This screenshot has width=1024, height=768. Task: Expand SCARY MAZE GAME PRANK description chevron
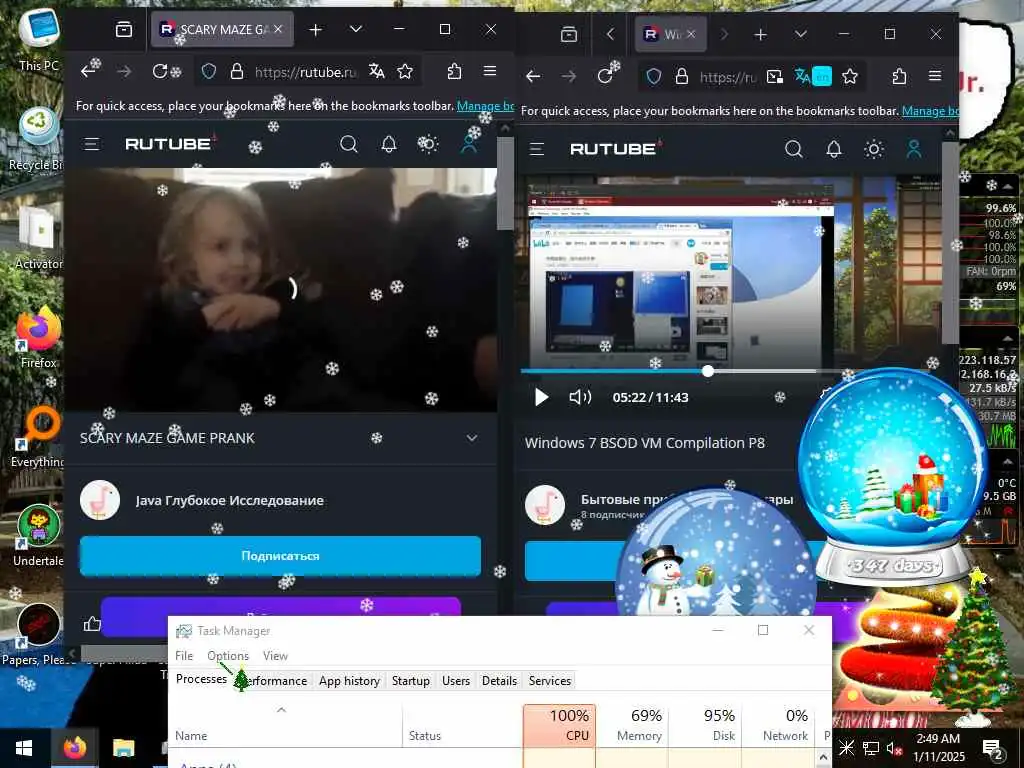[x=472, y=438]
